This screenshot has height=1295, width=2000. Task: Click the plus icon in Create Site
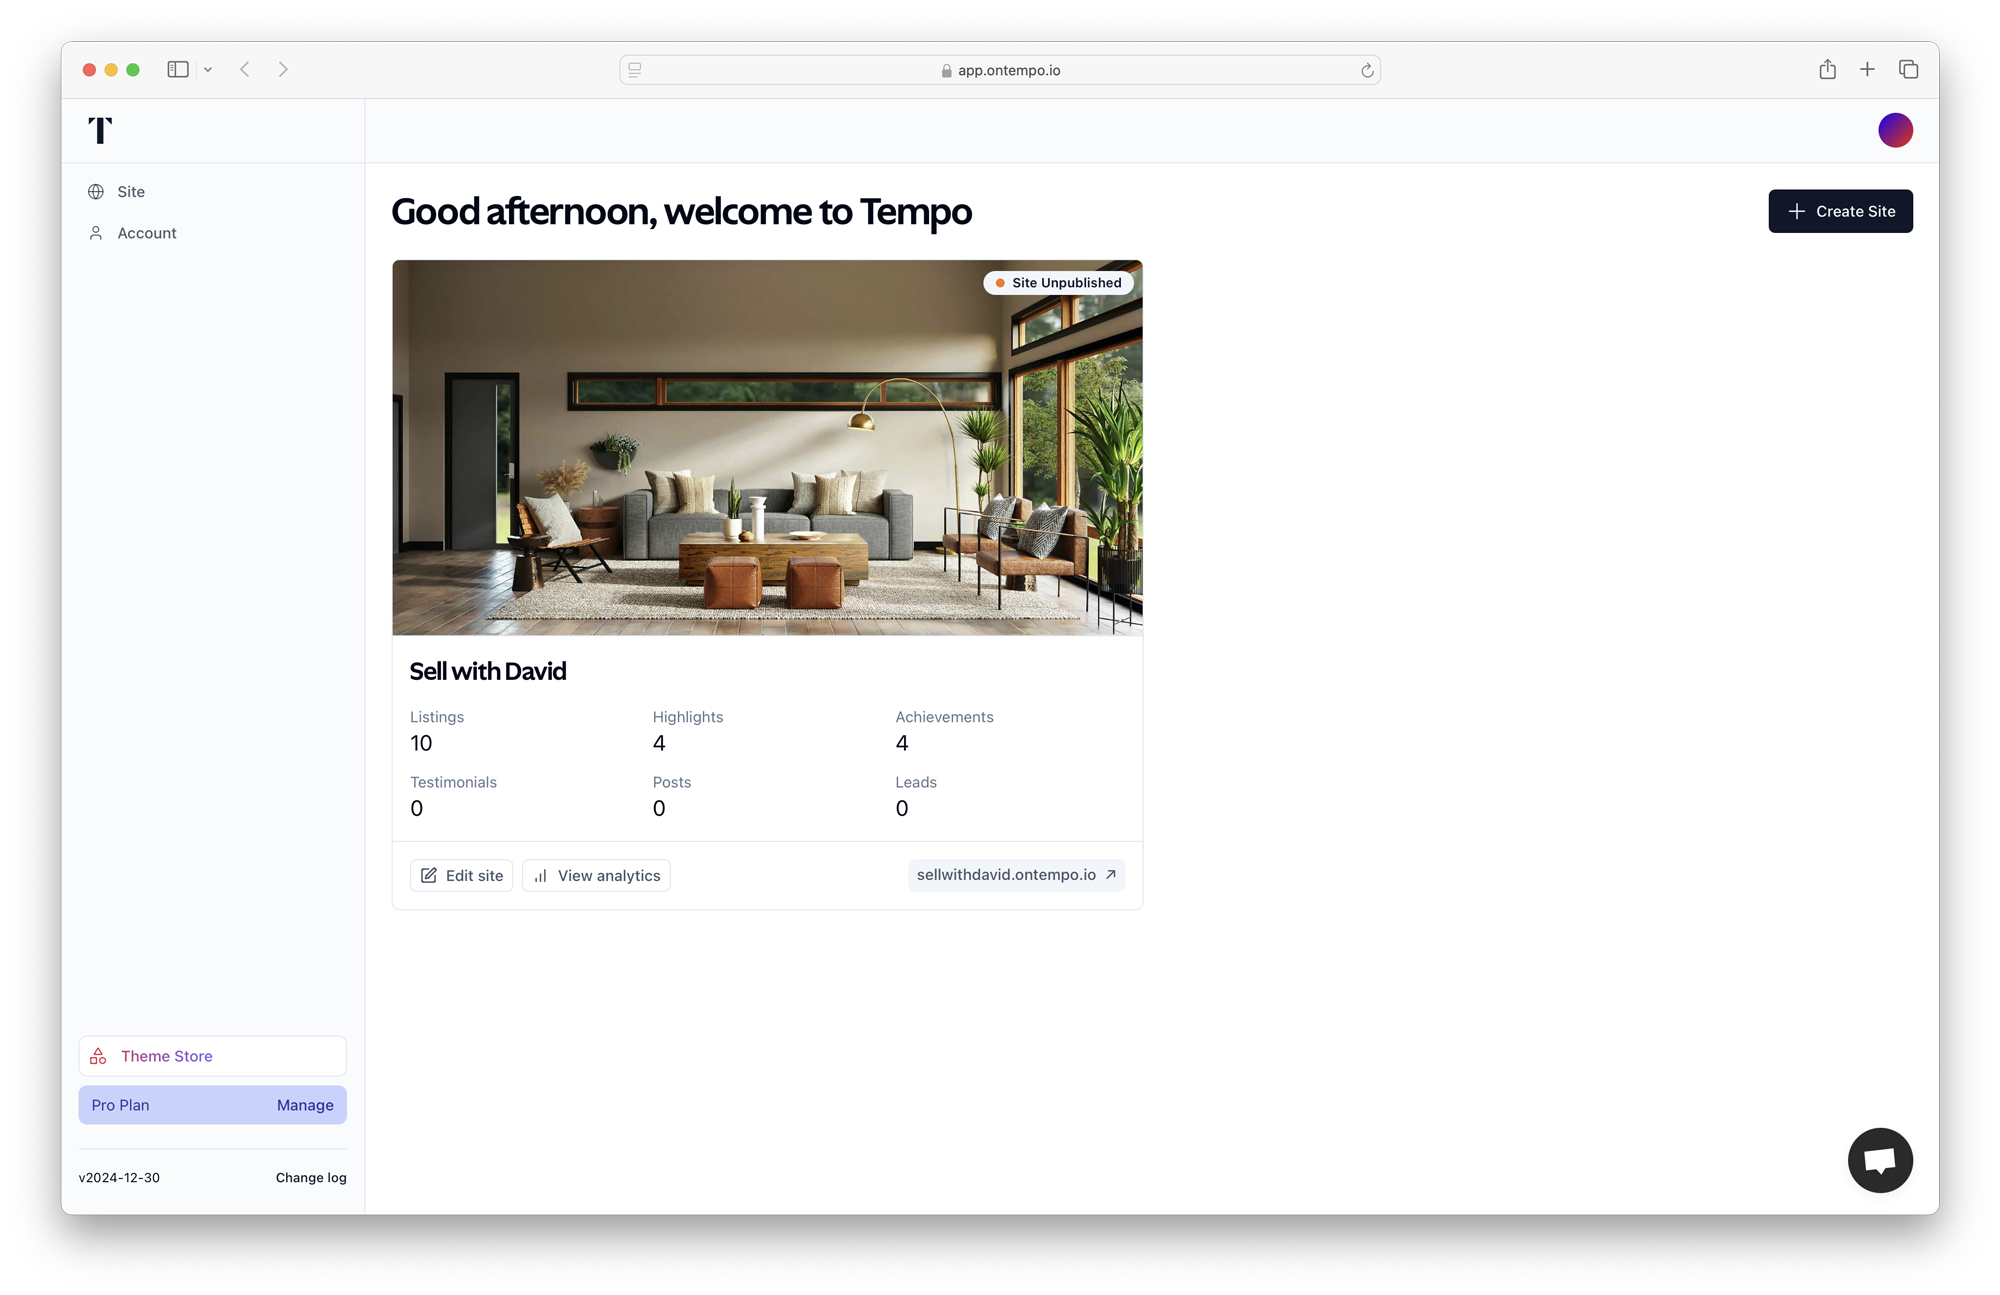click(x=1797, y=211)
